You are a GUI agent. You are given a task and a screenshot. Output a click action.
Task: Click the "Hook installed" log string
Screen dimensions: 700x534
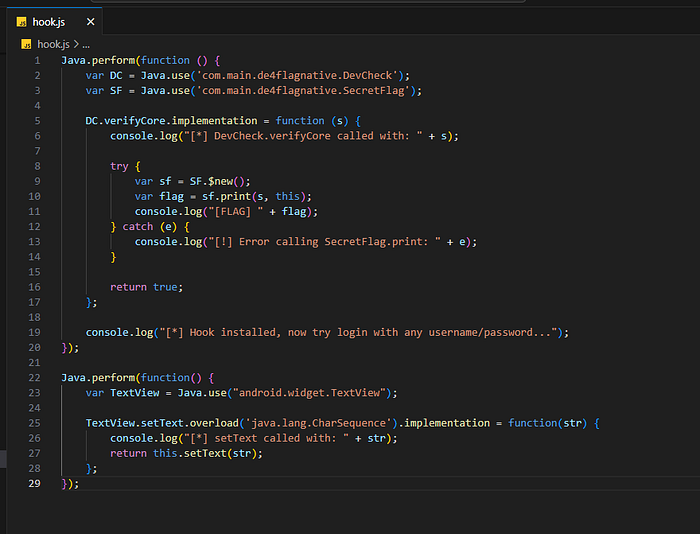(358, 332)
